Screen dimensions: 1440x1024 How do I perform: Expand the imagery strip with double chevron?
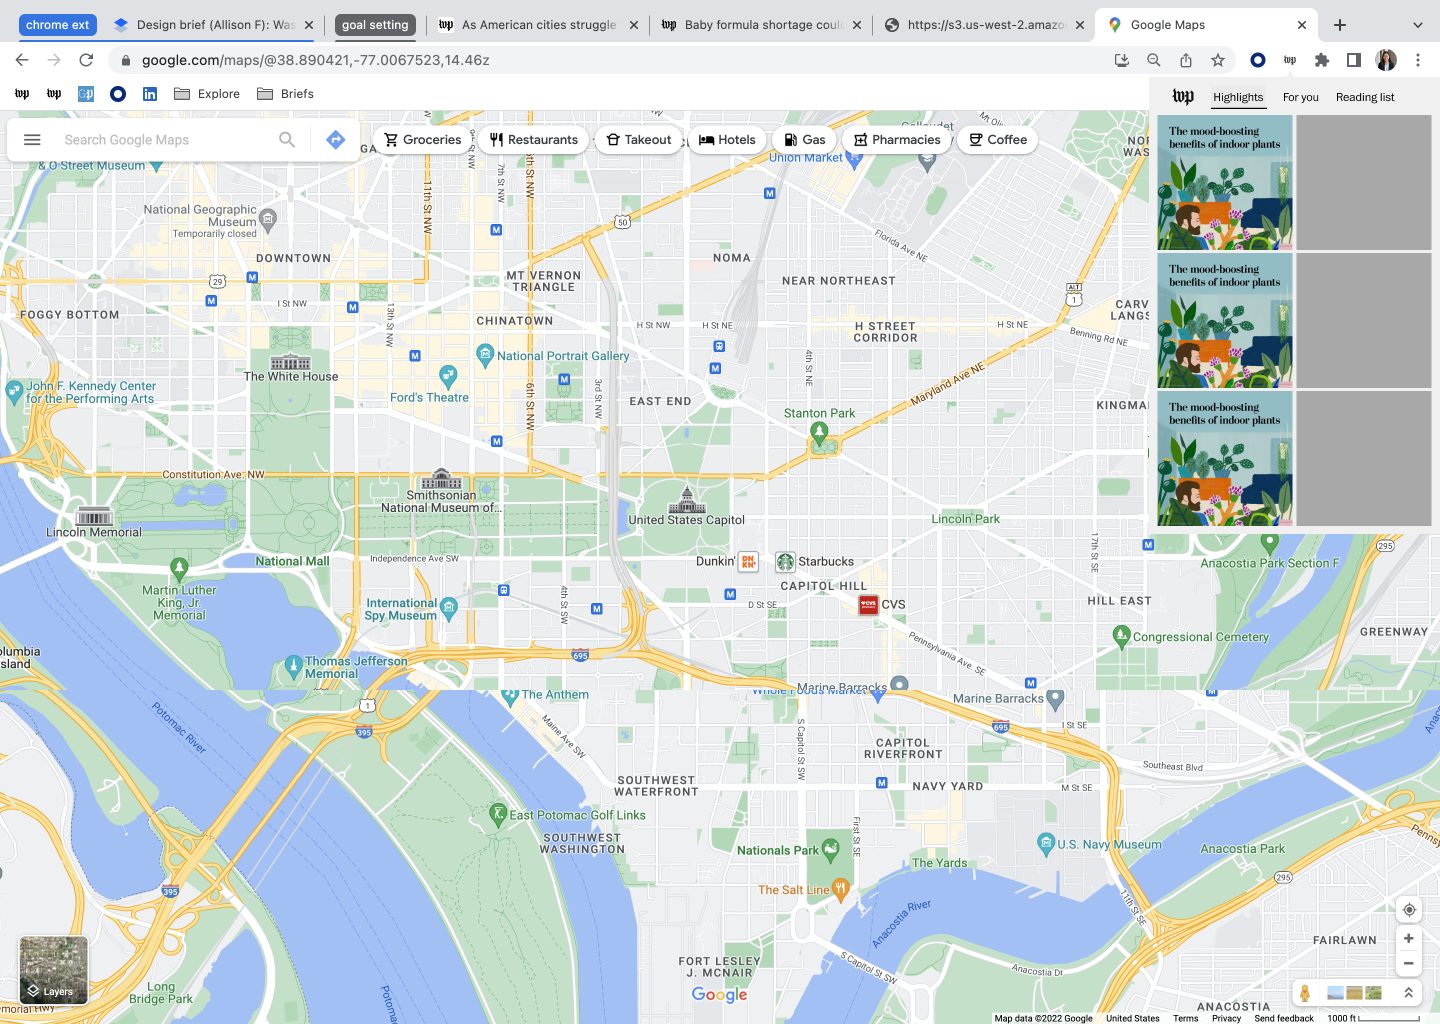1408,993
